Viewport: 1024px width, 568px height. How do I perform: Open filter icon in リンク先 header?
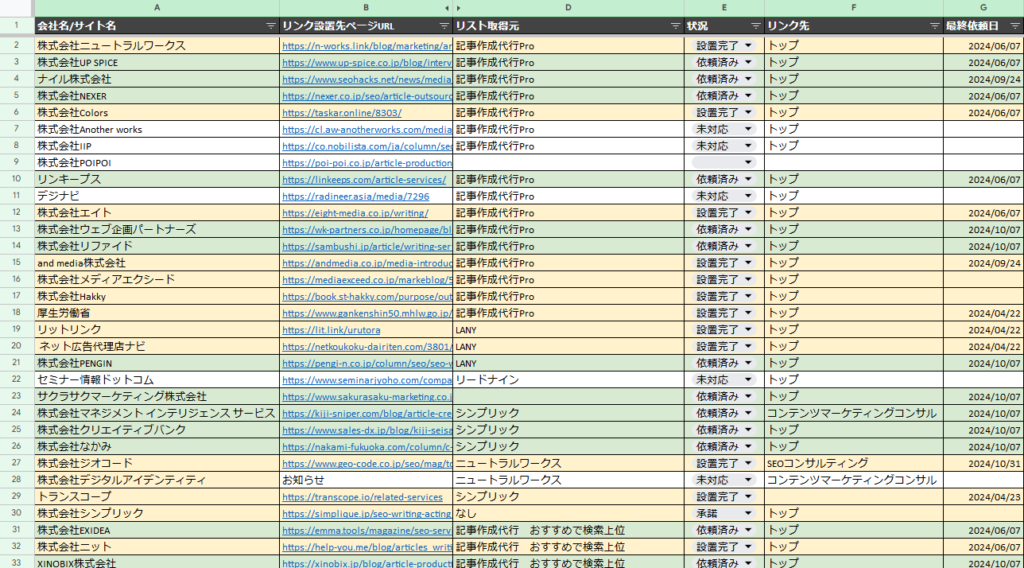935,25
